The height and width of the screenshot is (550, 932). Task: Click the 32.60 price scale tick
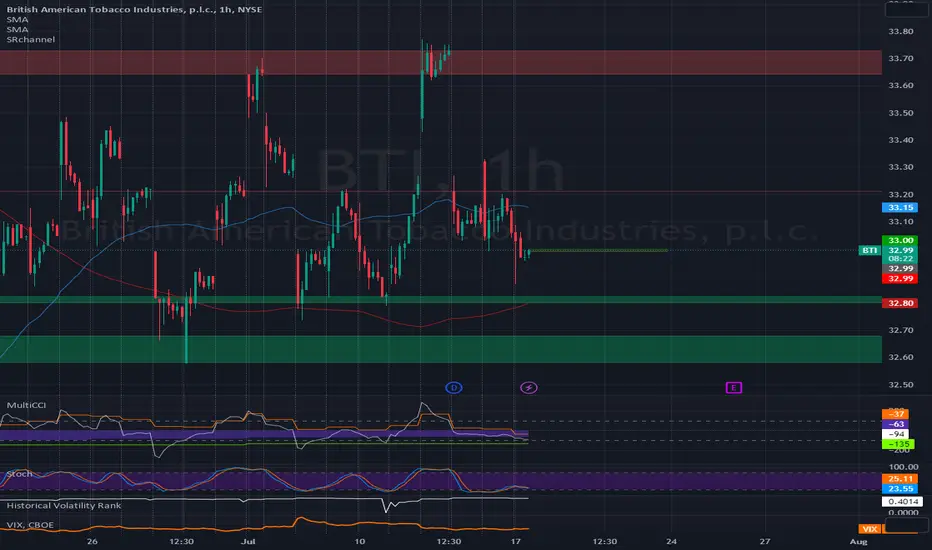point(900,357)
